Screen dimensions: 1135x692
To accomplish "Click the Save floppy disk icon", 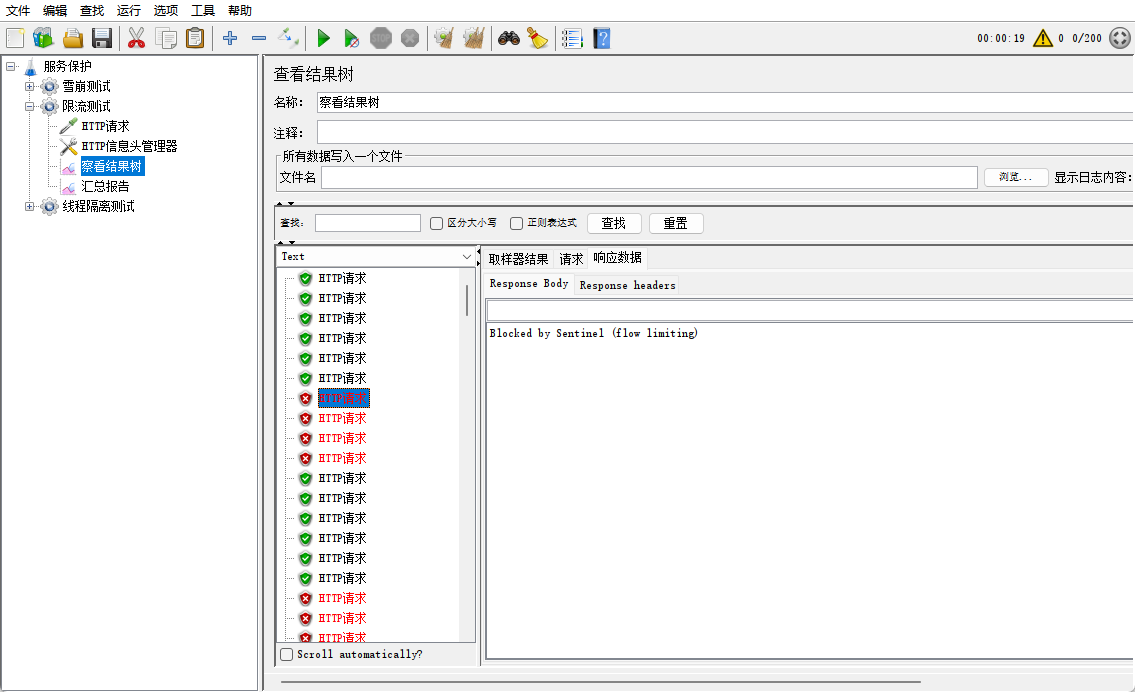I will (x=101, y=39).
